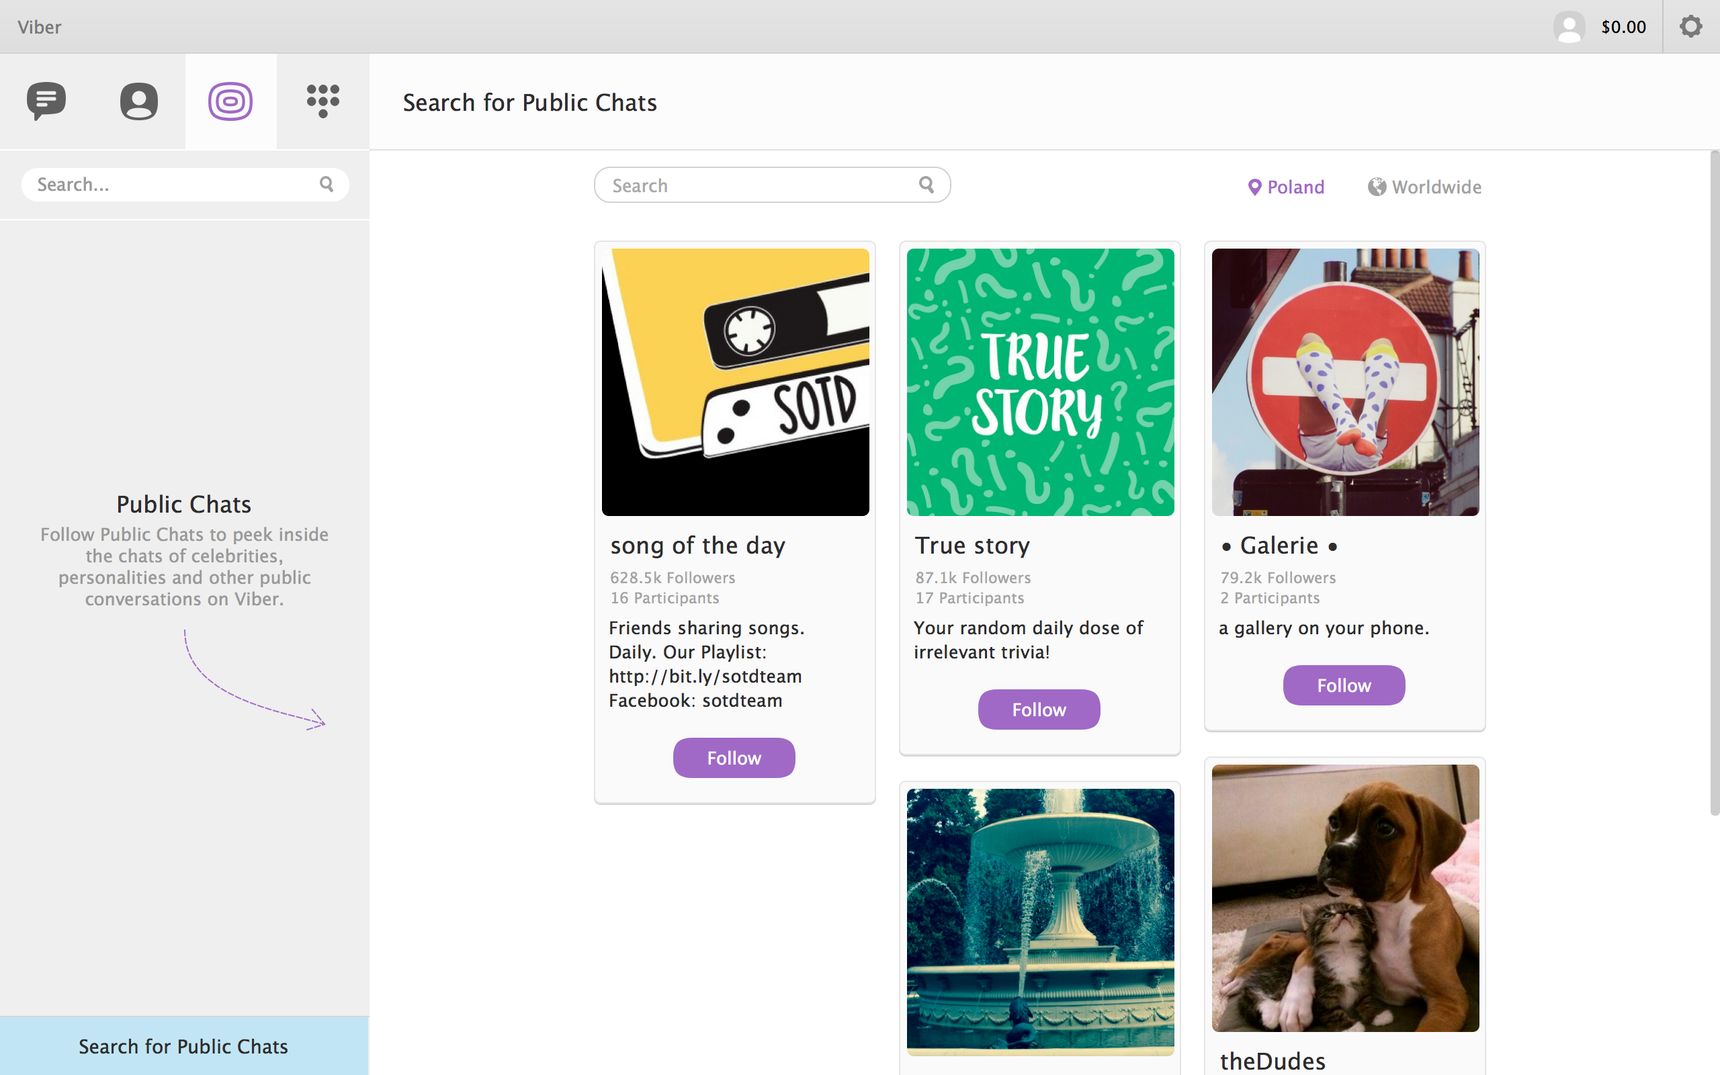Open the Contacts tab icon
The image size is (1720, 1075).
[139, 101]
